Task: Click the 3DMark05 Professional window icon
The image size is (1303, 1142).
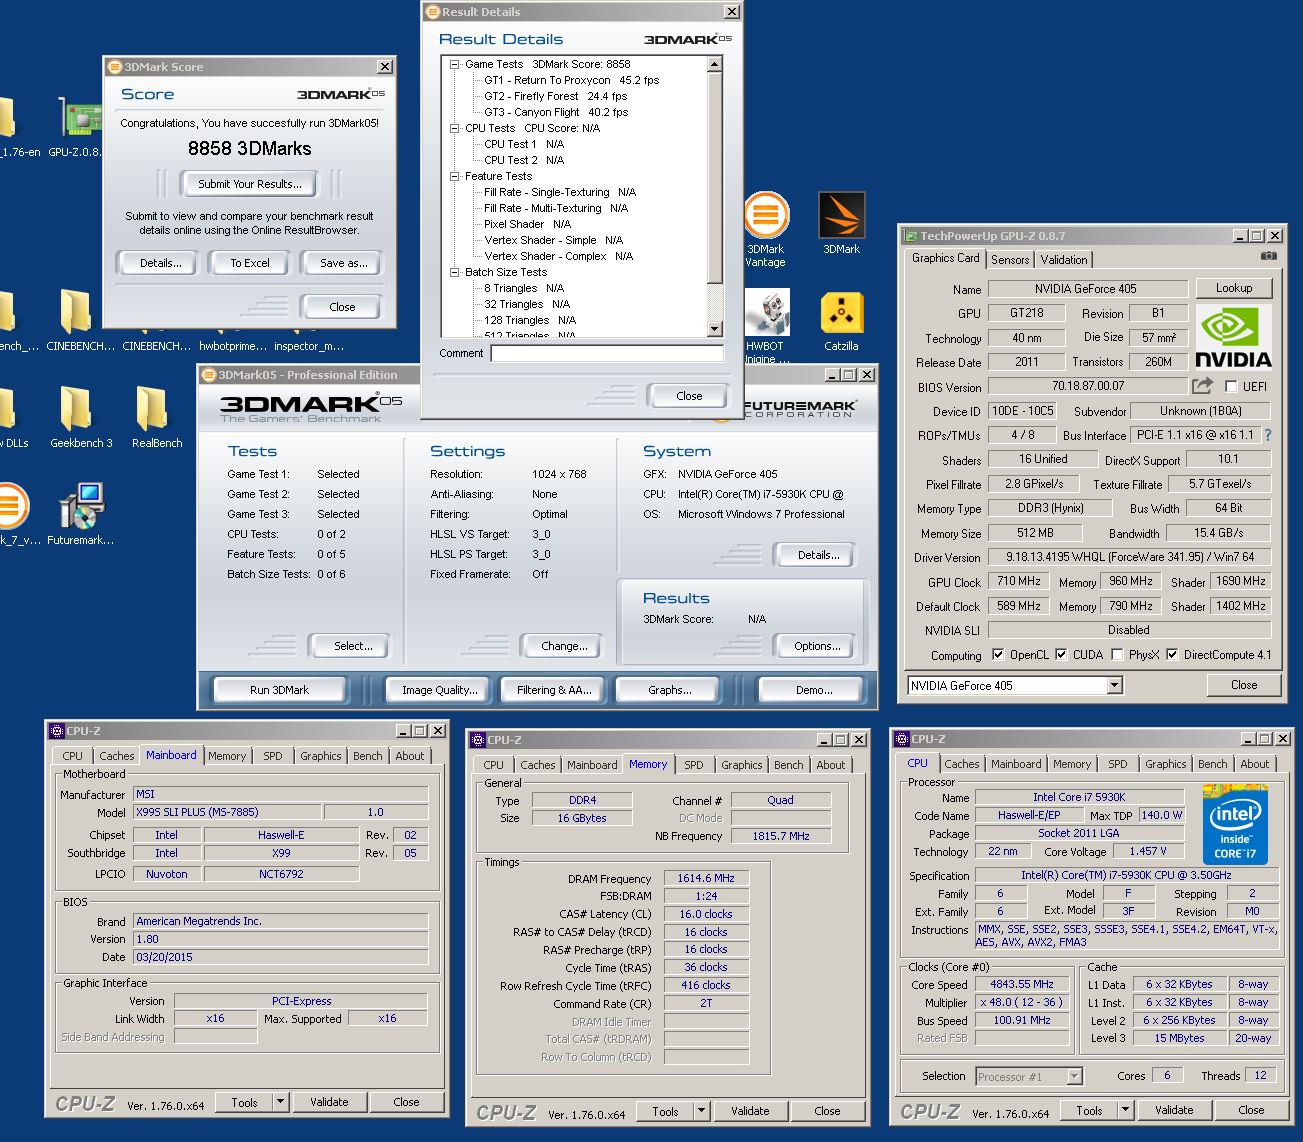Action: (209, 375)
